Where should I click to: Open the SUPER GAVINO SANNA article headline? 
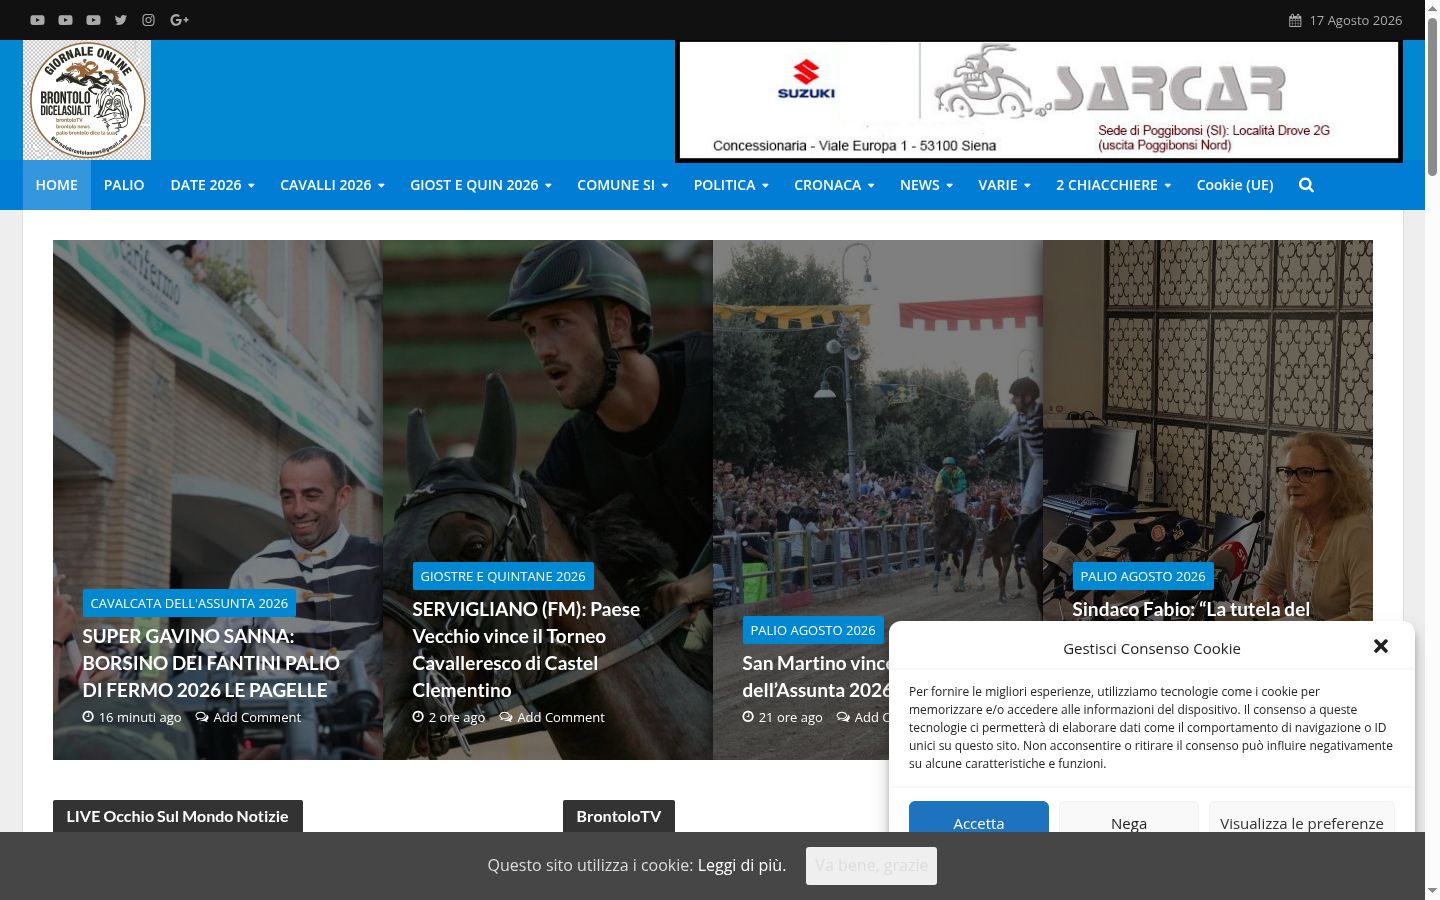point(211,663)
